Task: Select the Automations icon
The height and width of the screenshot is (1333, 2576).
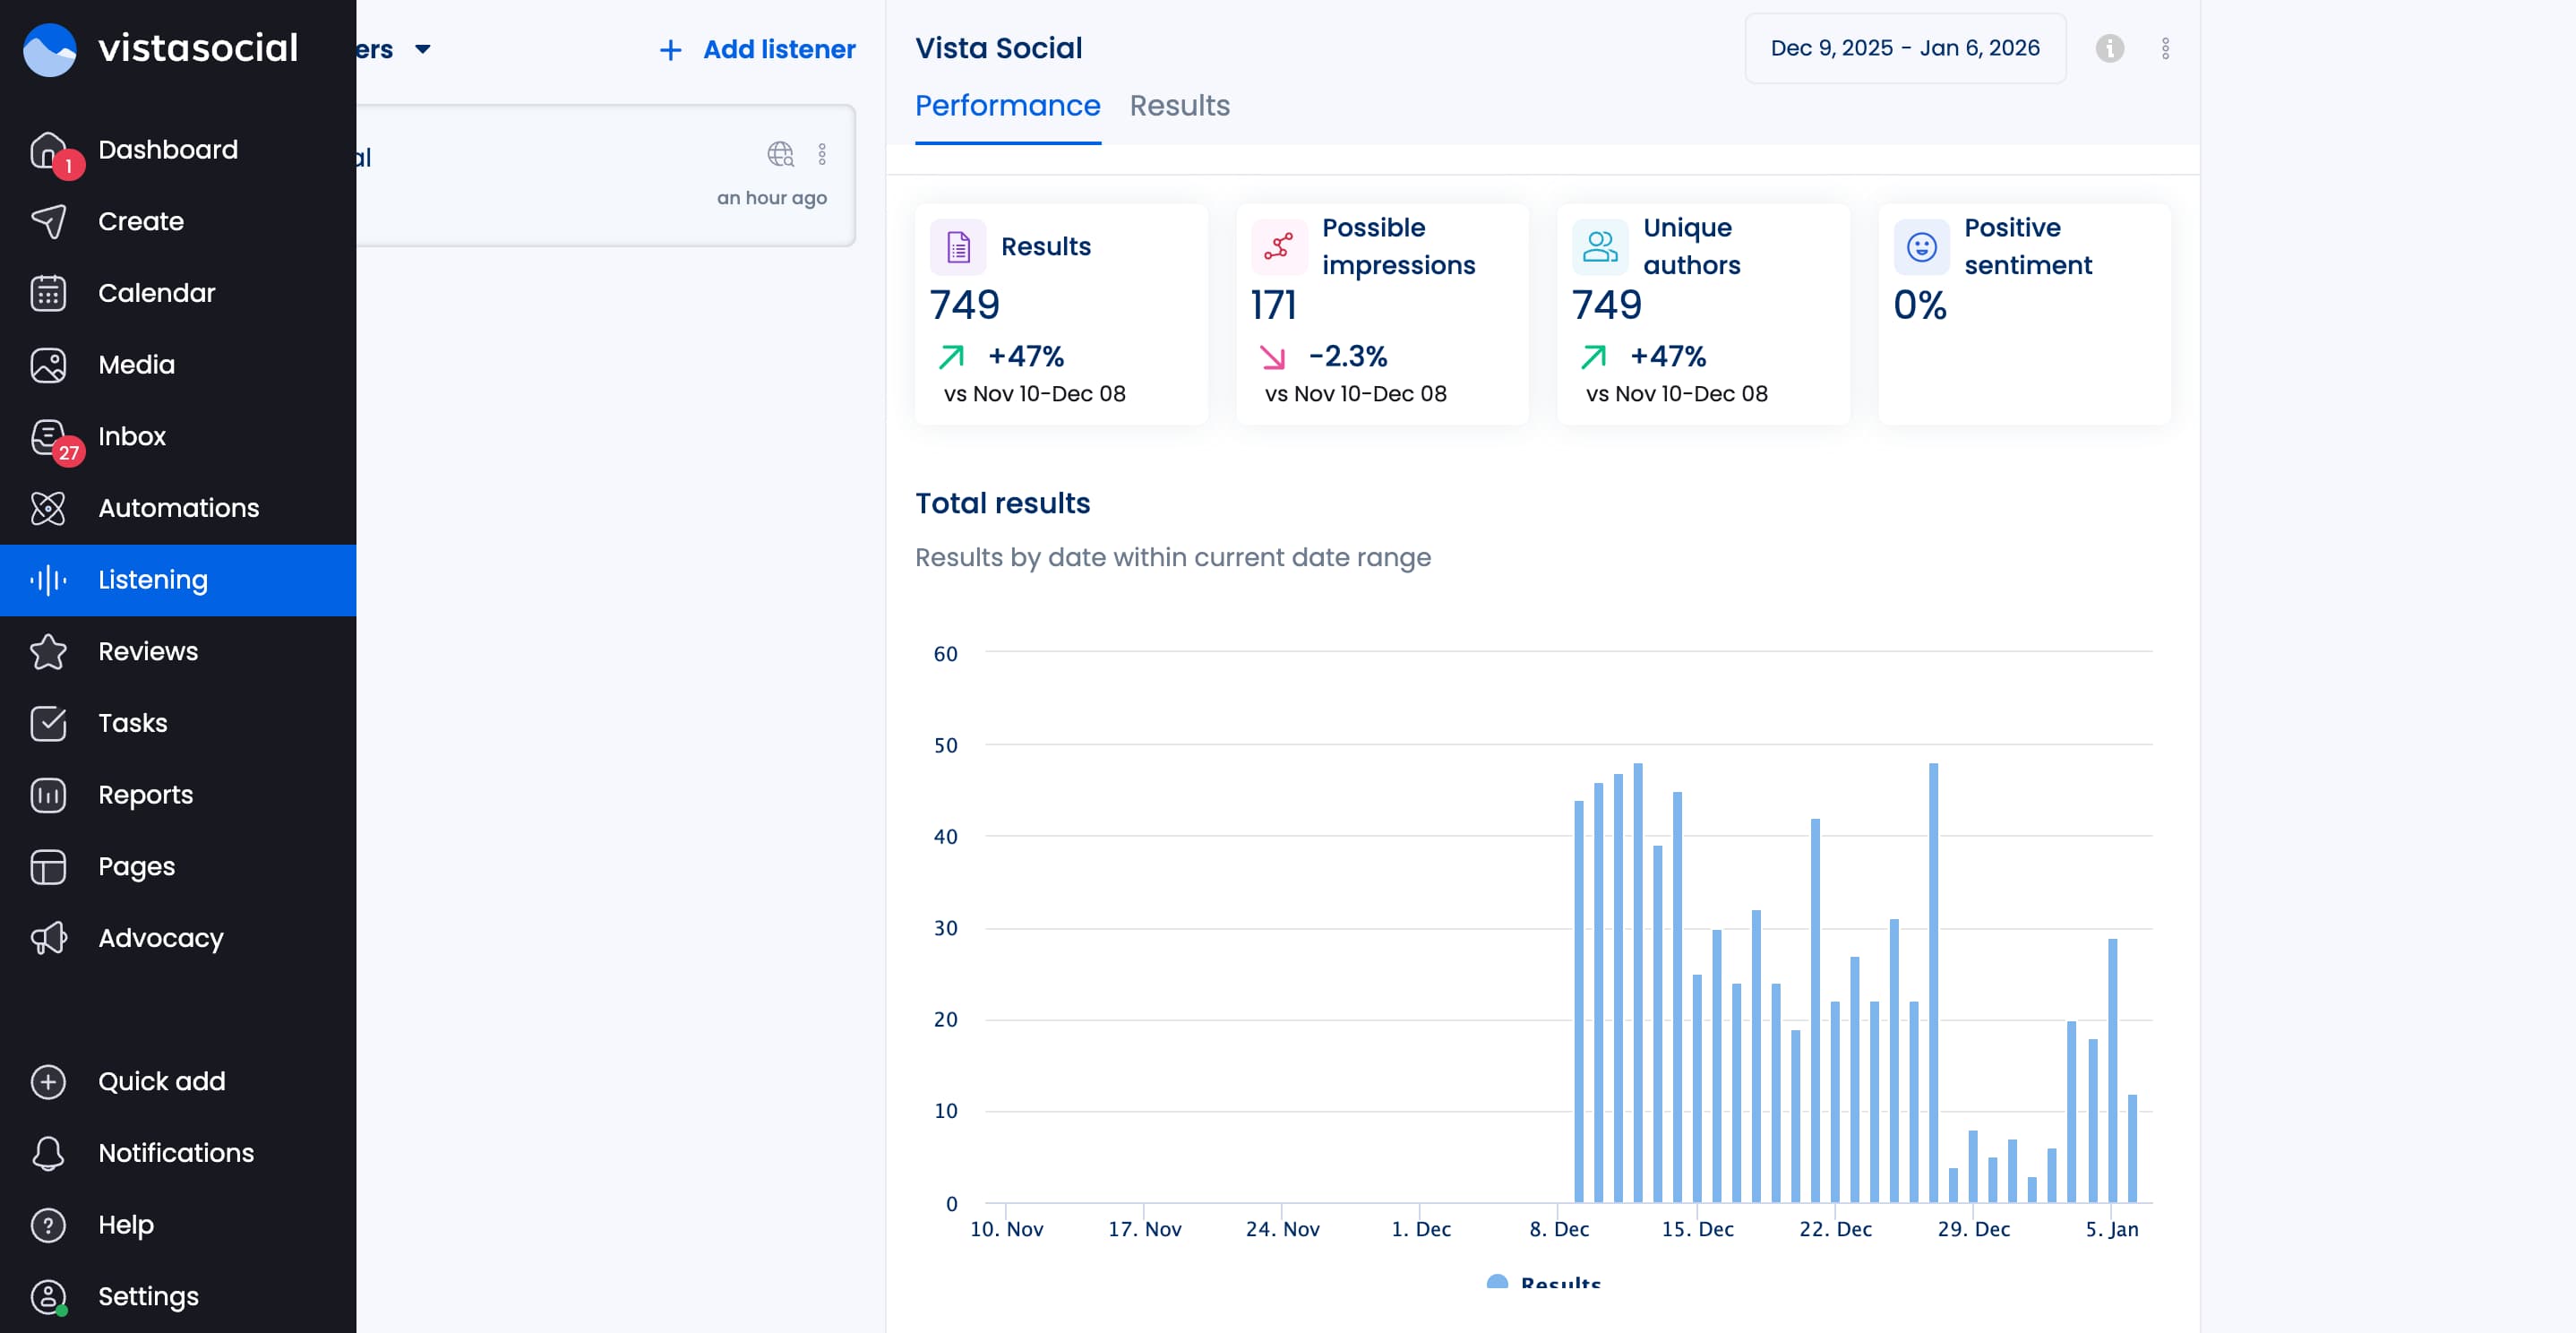Action: pyautogui.click(x=49, y=508)
